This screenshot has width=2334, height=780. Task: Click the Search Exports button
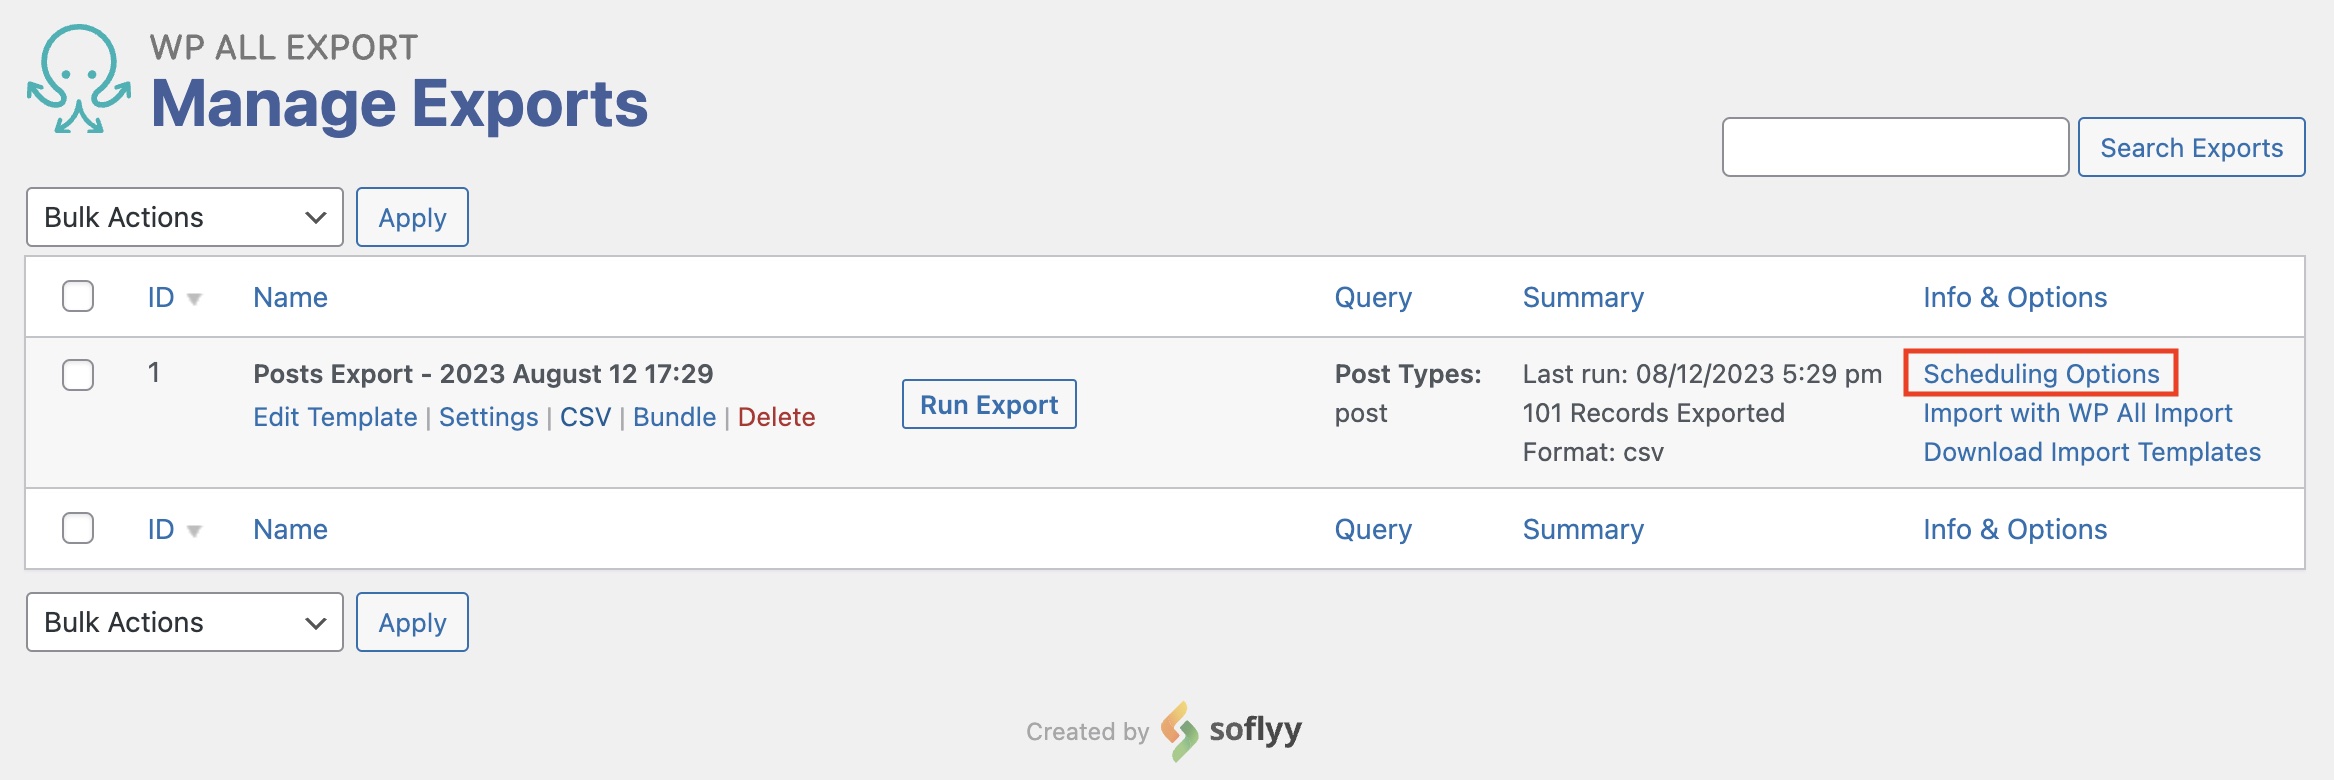point(2191,148)
